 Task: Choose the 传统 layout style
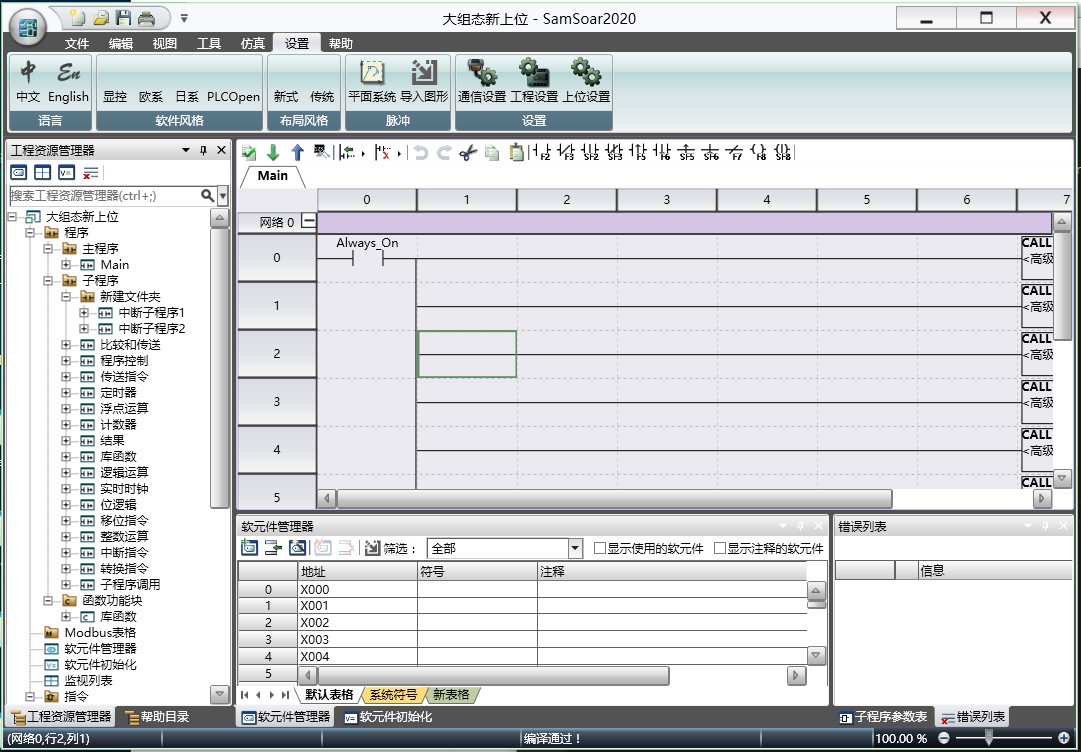322,97
